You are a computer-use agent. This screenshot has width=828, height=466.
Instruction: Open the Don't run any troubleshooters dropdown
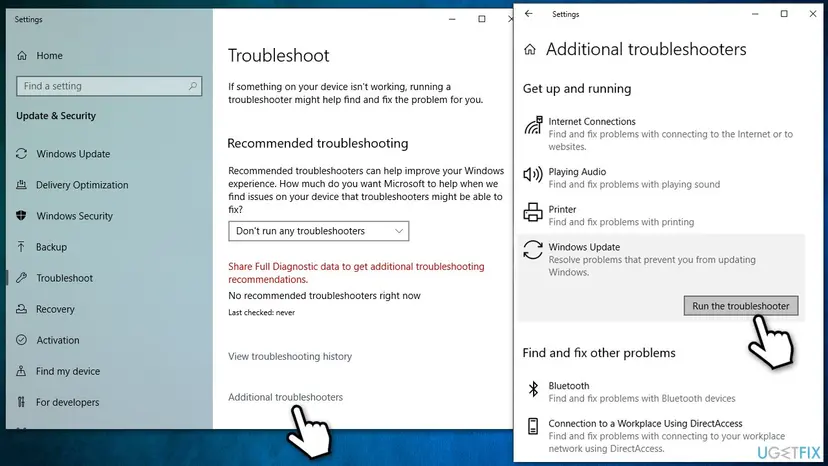click(318, 231)
